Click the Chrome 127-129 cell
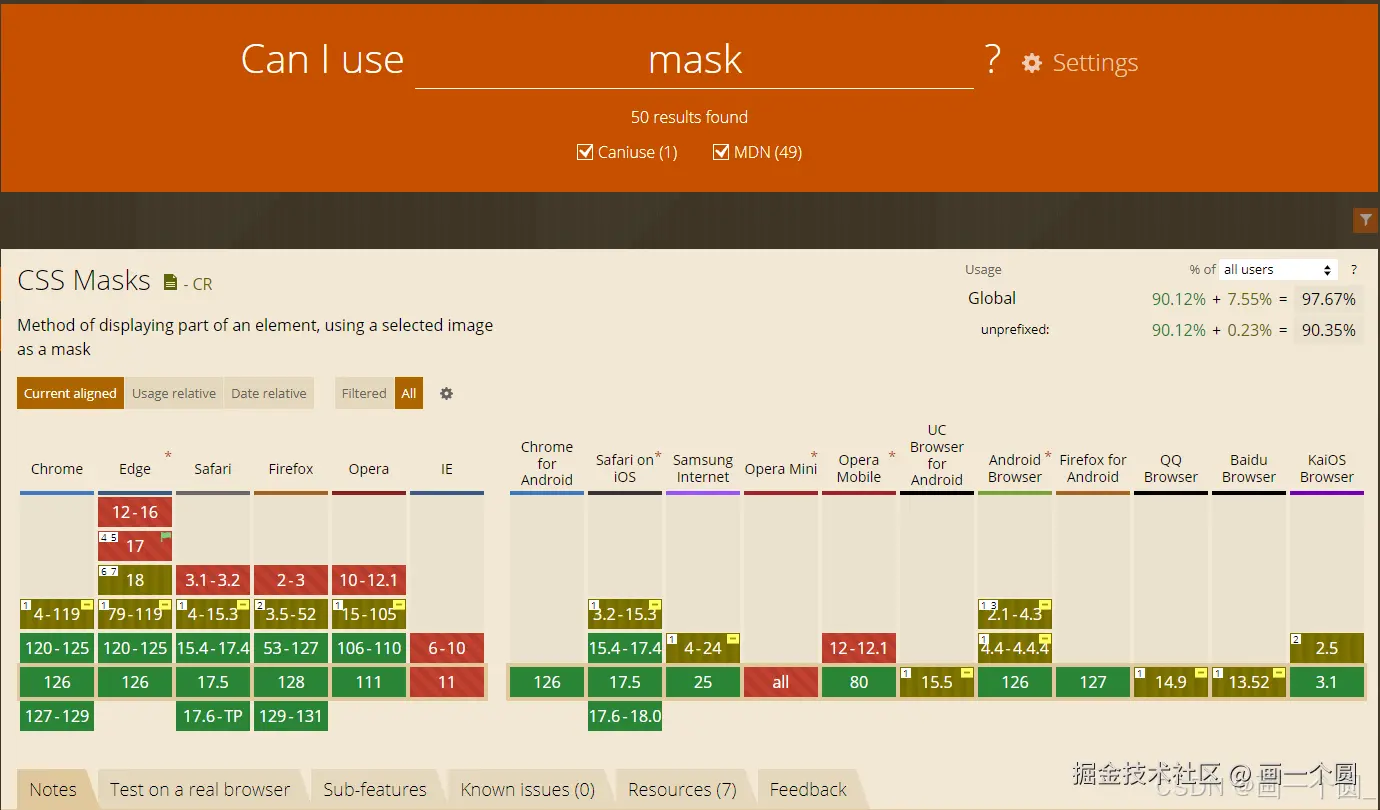Image resolution: width=1380 pixels, height=810 pixels. pyautogui.click(x=57, y=716)
